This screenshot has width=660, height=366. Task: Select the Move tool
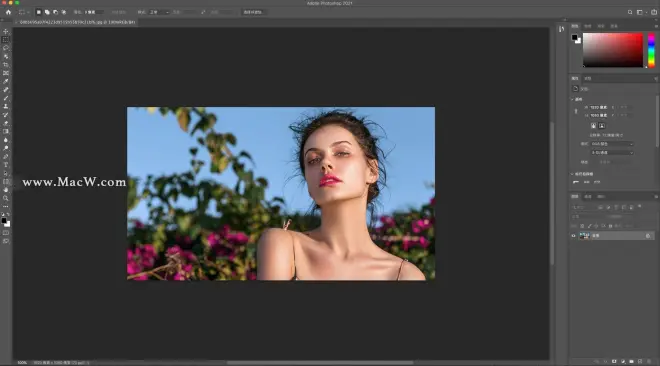(5, 32)
